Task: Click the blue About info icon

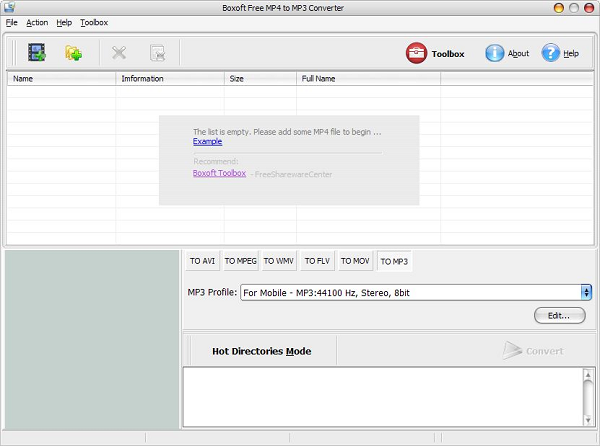Action: click(x=494, y=53)
